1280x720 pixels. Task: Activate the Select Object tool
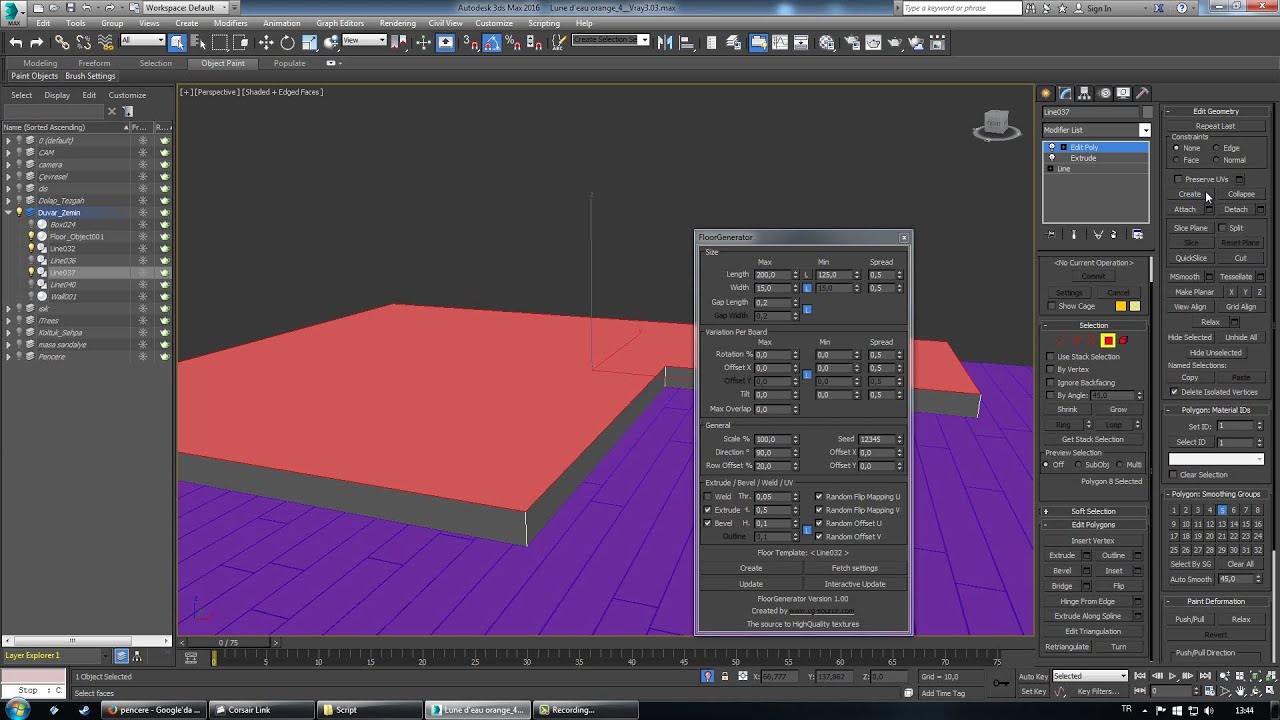(x=177, y=42)
